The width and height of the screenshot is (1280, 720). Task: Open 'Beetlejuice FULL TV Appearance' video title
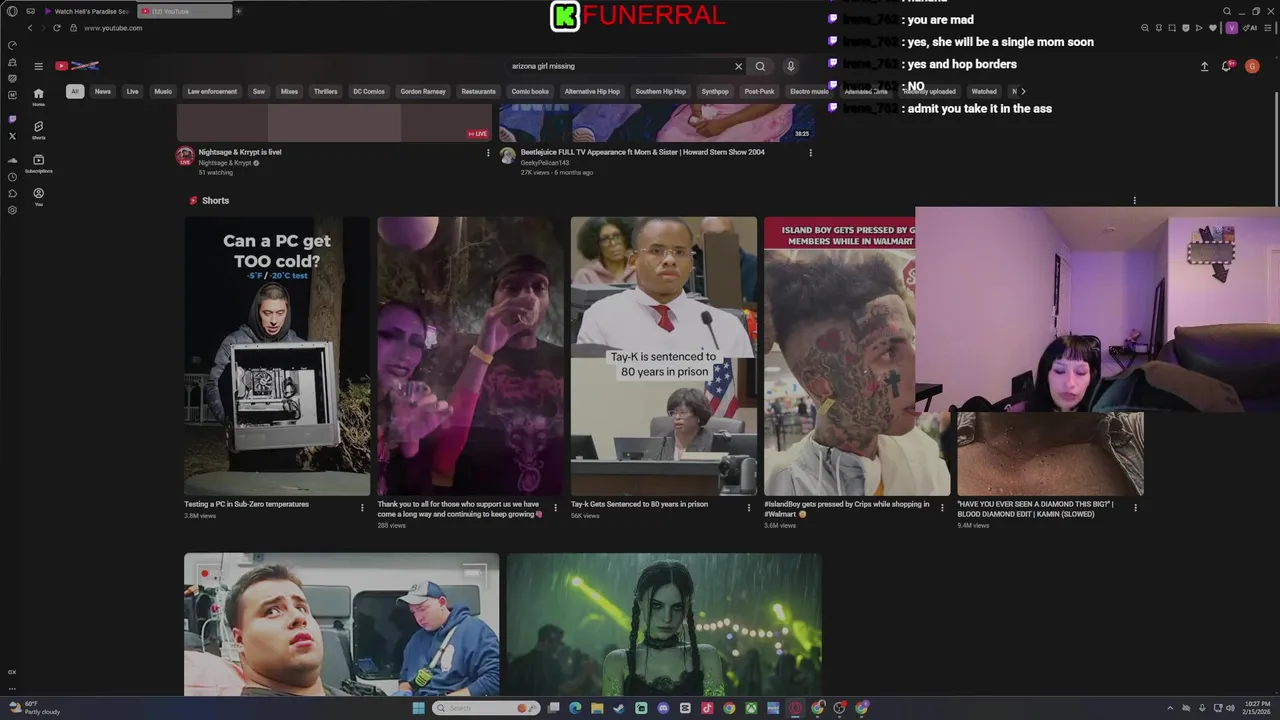pyautogui.click(x=642, y=152)
